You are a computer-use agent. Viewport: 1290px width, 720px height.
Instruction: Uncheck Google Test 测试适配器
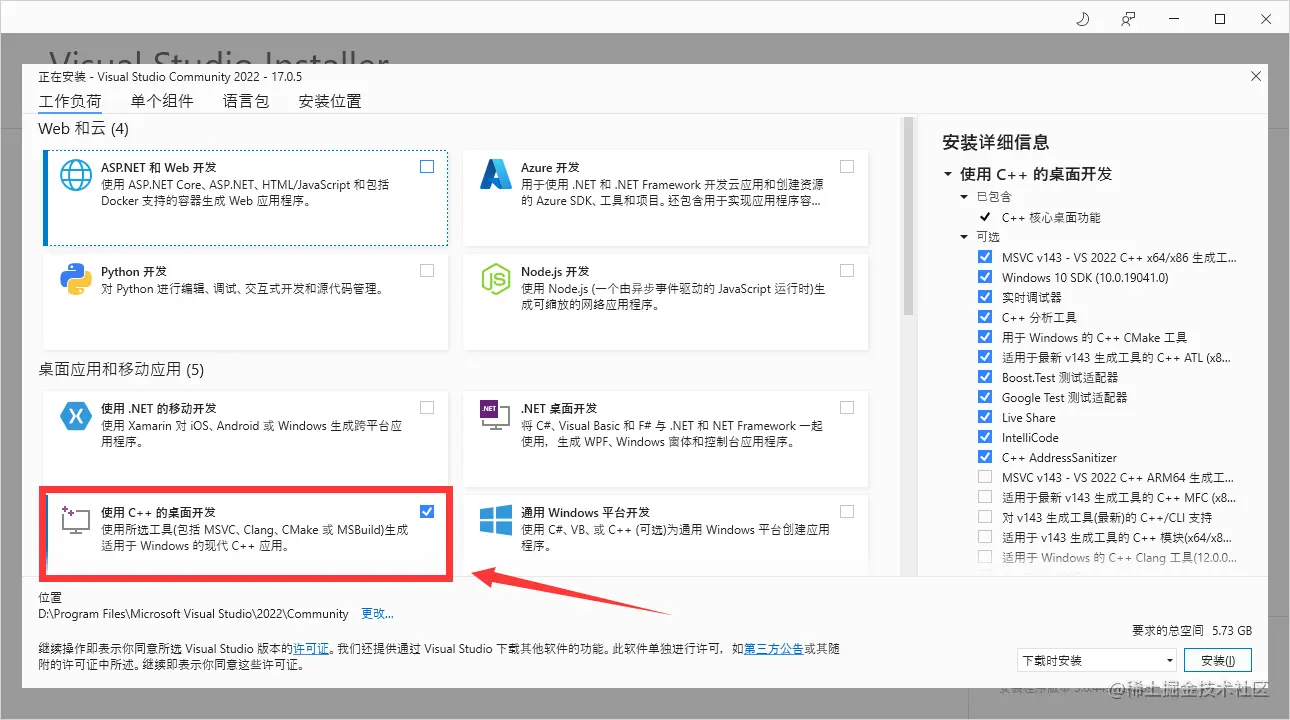[x=985, y=397]
